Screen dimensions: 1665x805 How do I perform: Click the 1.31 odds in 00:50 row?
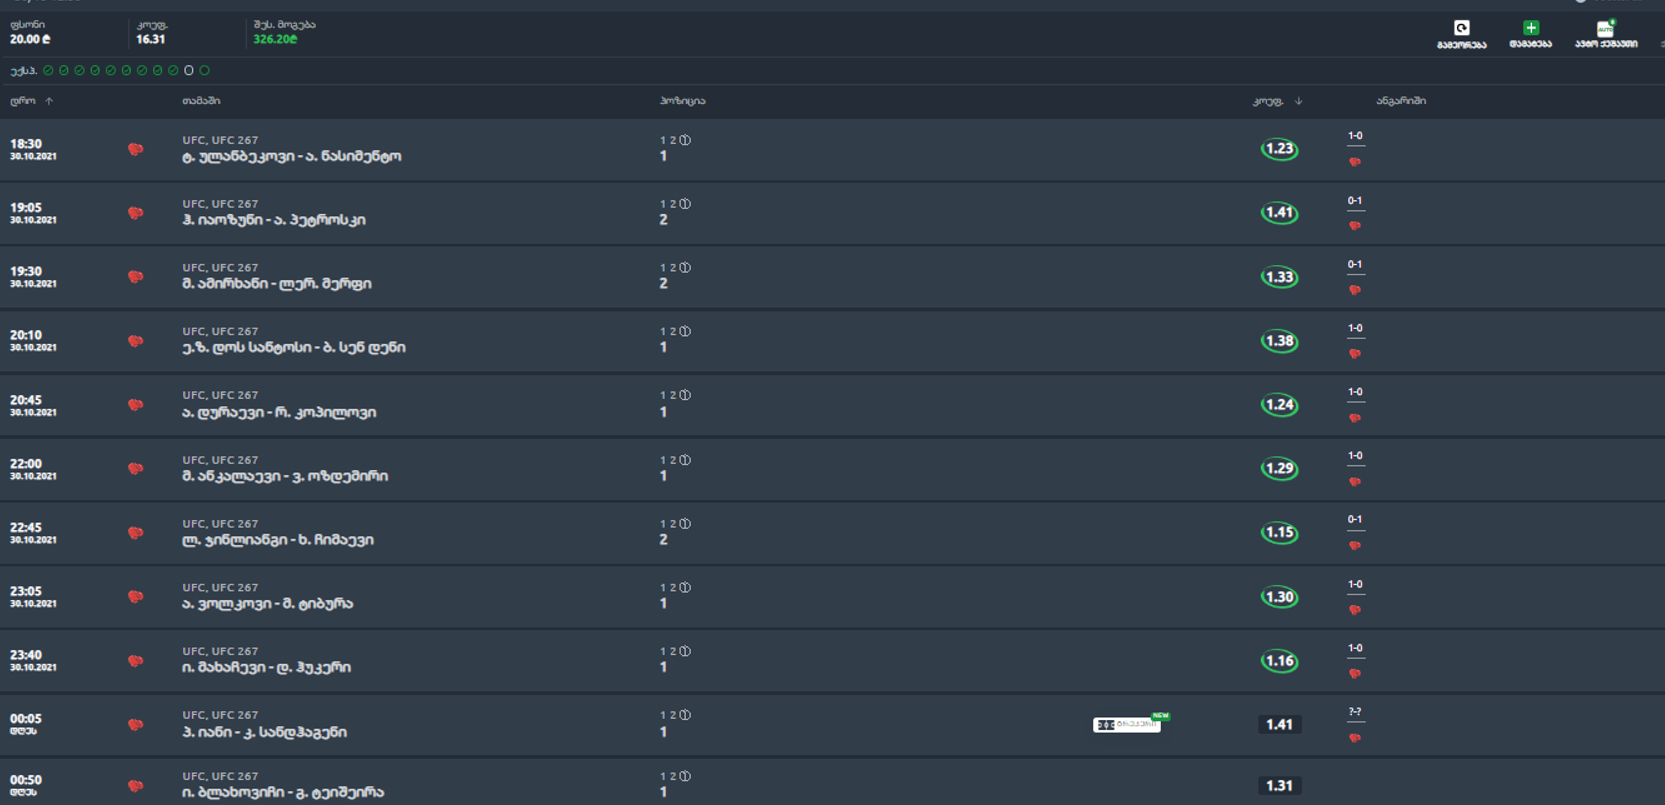click(x=1279, y=786)
